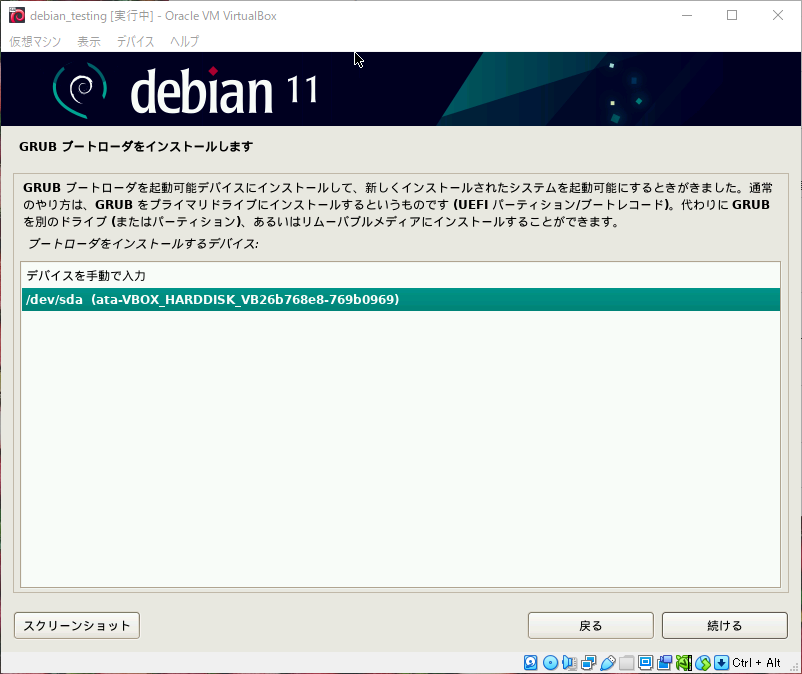Maximize the VirtualBox window
The image size is (802, 674).
(732, 15)
